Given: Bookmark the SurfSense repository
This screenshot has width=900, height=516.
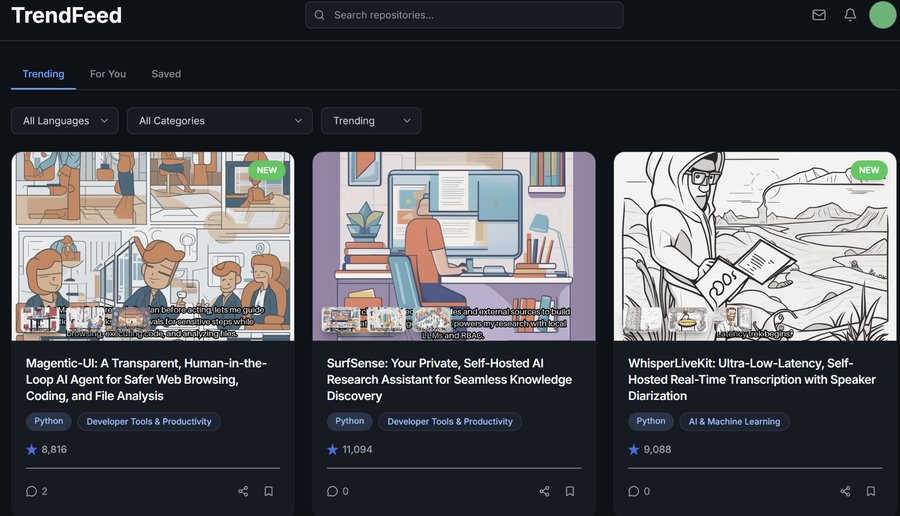Looking at the screenshot, I should [x=570, y=491].
